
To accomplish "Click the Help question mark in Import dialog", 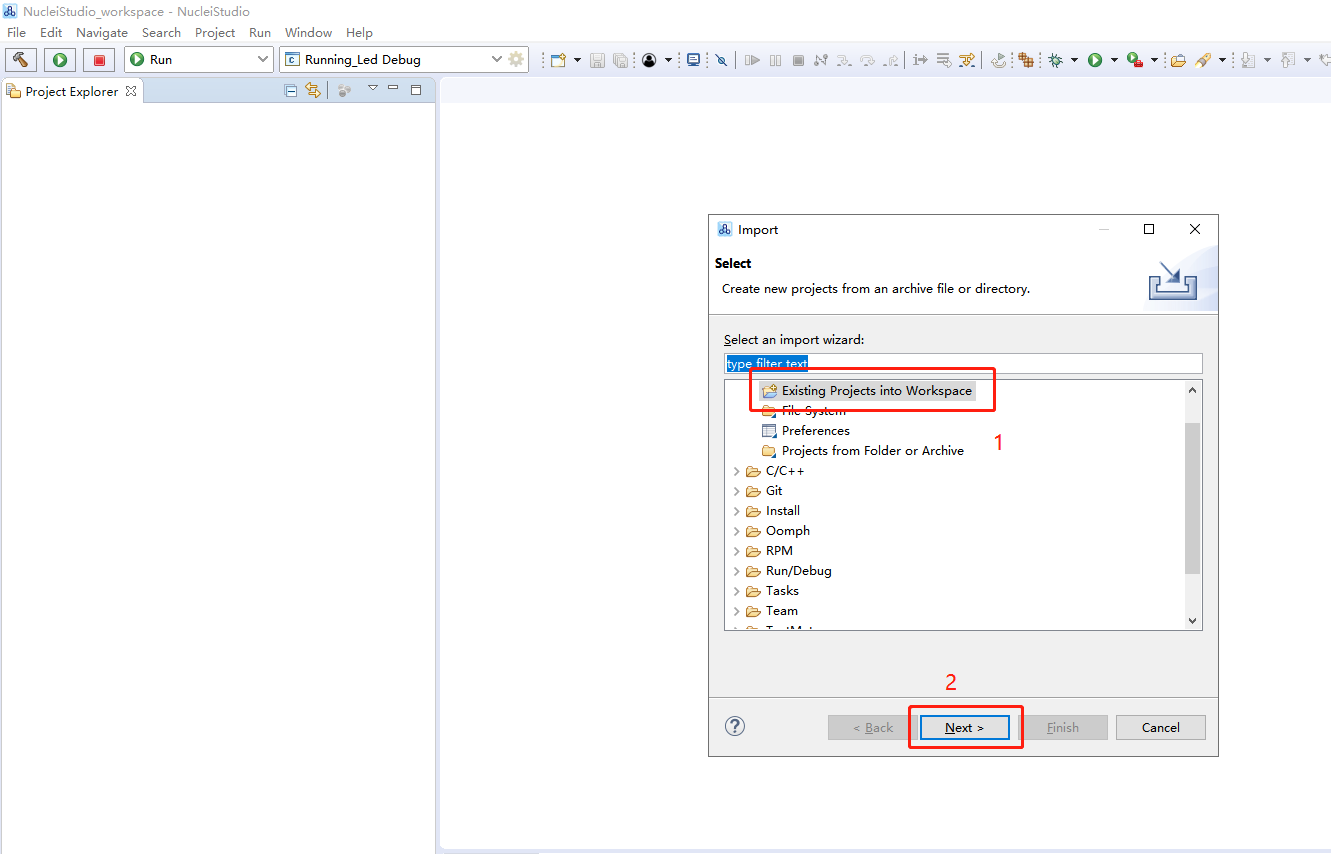I will 735,726.
